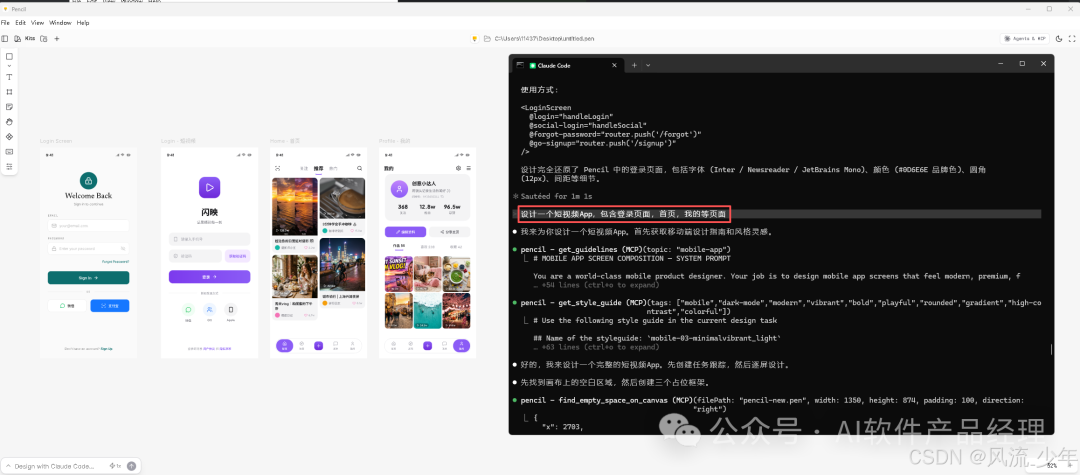This screenshot has width=1080, height=475.
Task: Click the QQ circle icon on 闪映 login
Action: [x=209, y=310]
